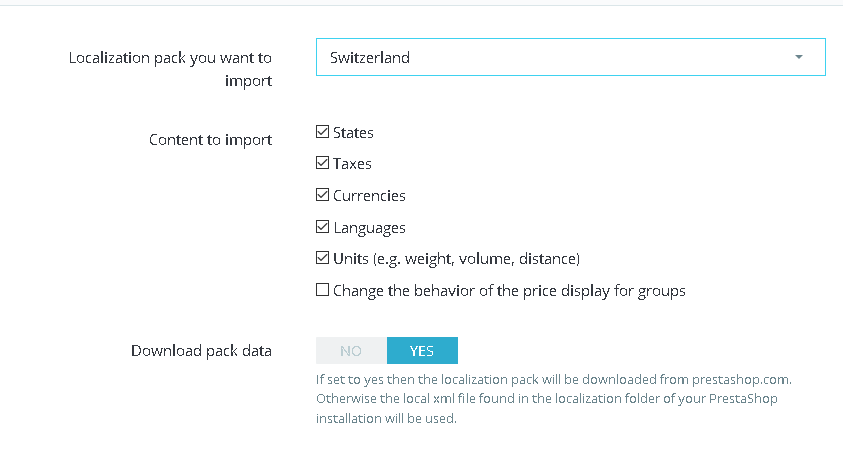Click the dropdown arrow beside Switzerland
The height and width of the screenshot is (462, 843).
pyautogui.click(x=798, y=57)
